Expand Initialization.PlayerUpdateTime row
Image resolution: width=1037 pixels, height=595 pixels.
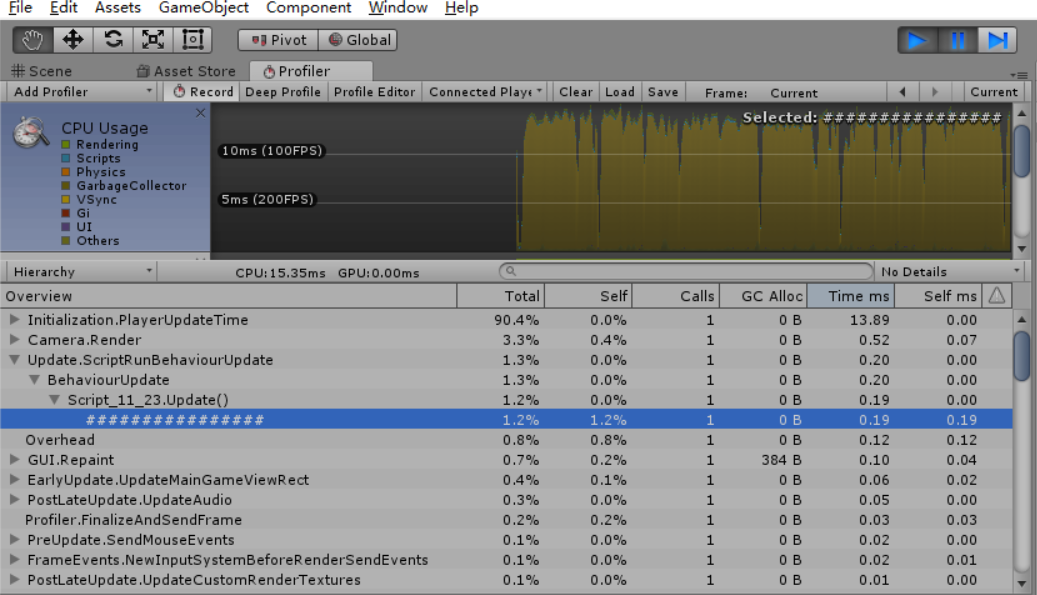(14, 319)
